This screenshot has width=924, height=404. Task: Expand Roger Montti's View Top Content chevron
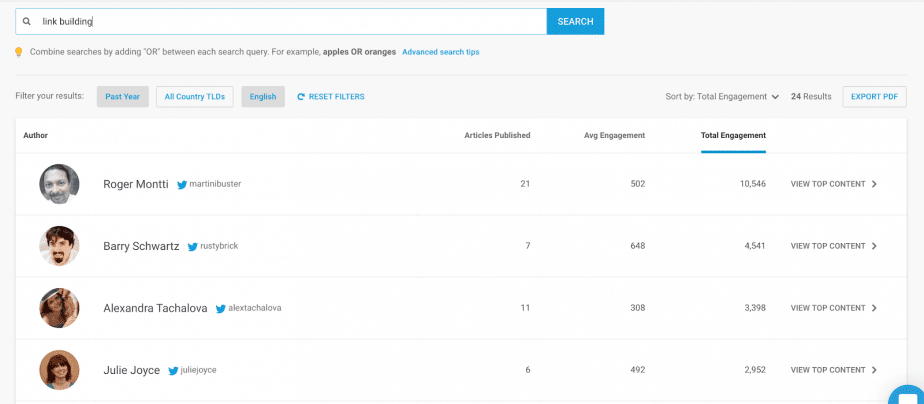[x=874, y=184]
